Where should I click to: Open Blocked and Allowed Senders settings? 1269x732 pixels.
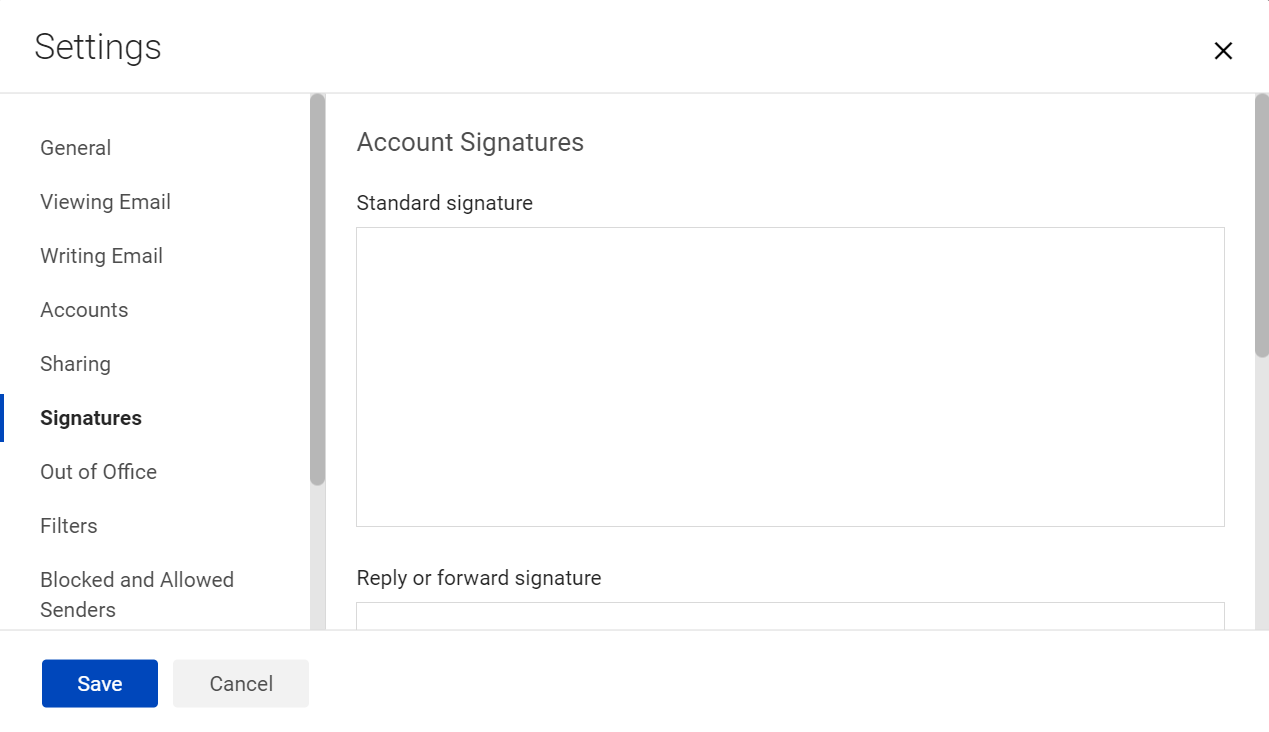(x=137, y=594)
